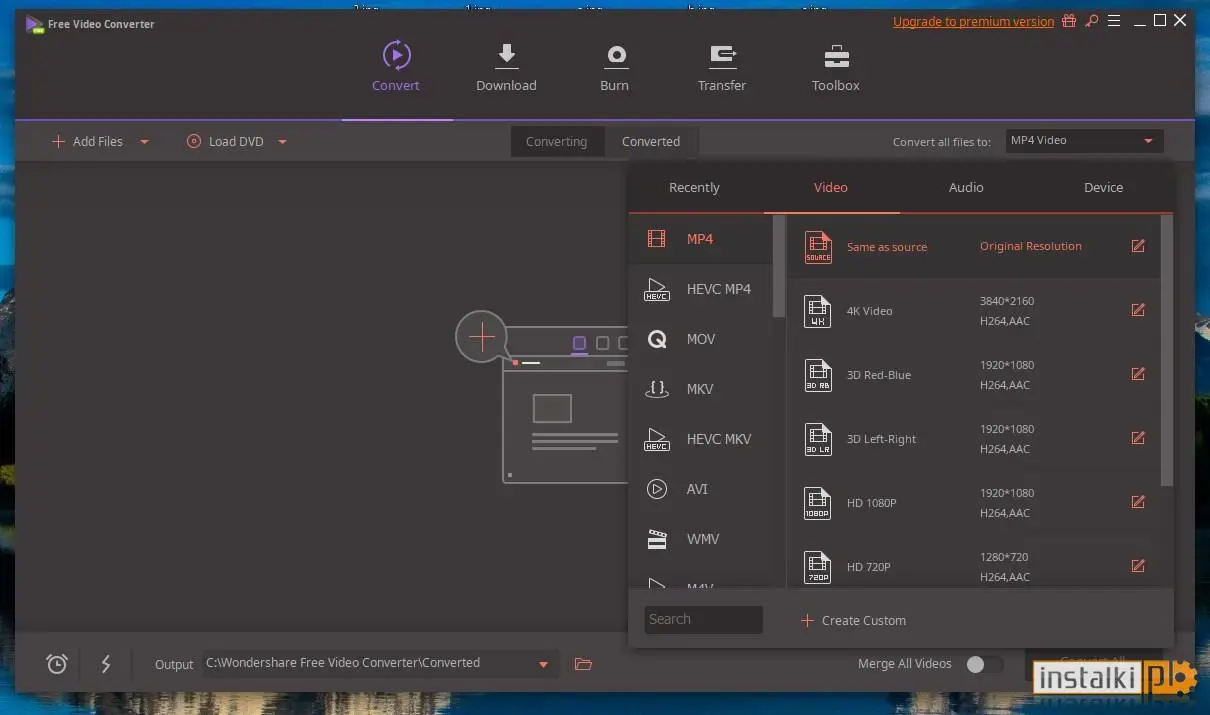Viewport: 1210px width, 715px height.
Task: Switch to the Device tab
Action: click(x=1103, y=188)
